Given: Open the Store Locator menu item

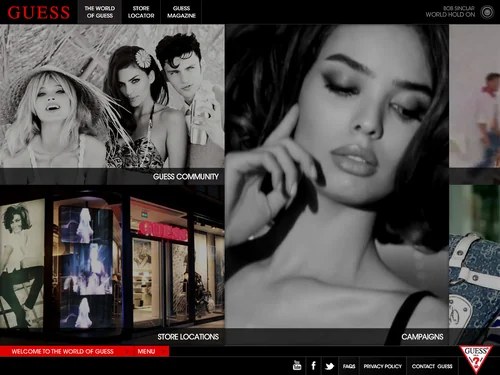Looking at the screenshot, I should coord(141,12).
